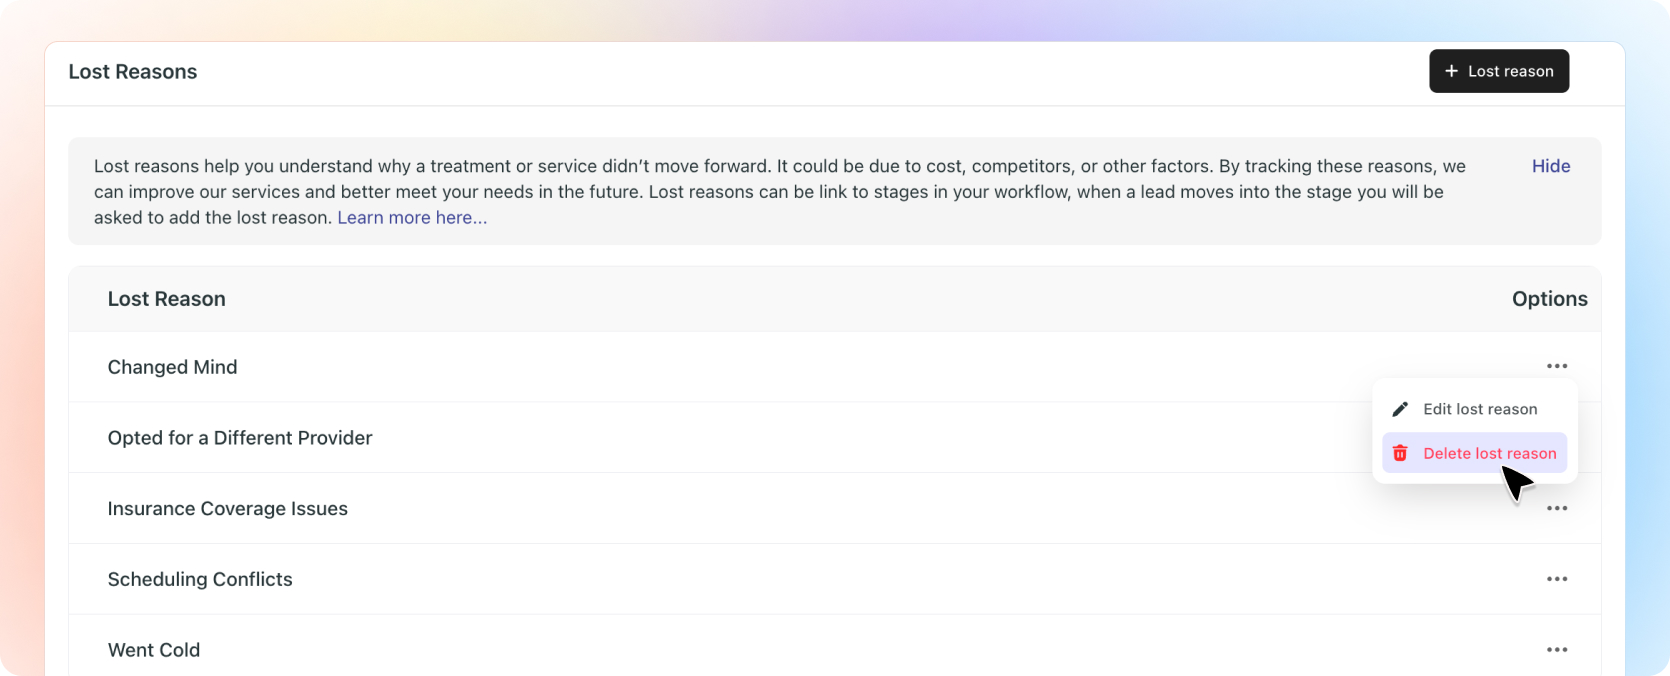
Task: Choose Edit lost reason from the menu
Action: [x=1479, y=409]
